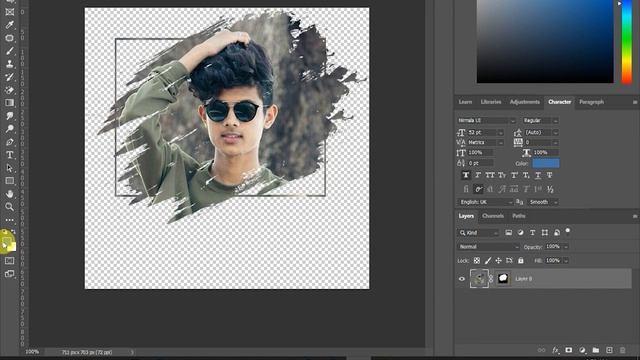The image size is (640, 360).
Task: Filter layers by adjustment layers icon
Action: [520, 233]
